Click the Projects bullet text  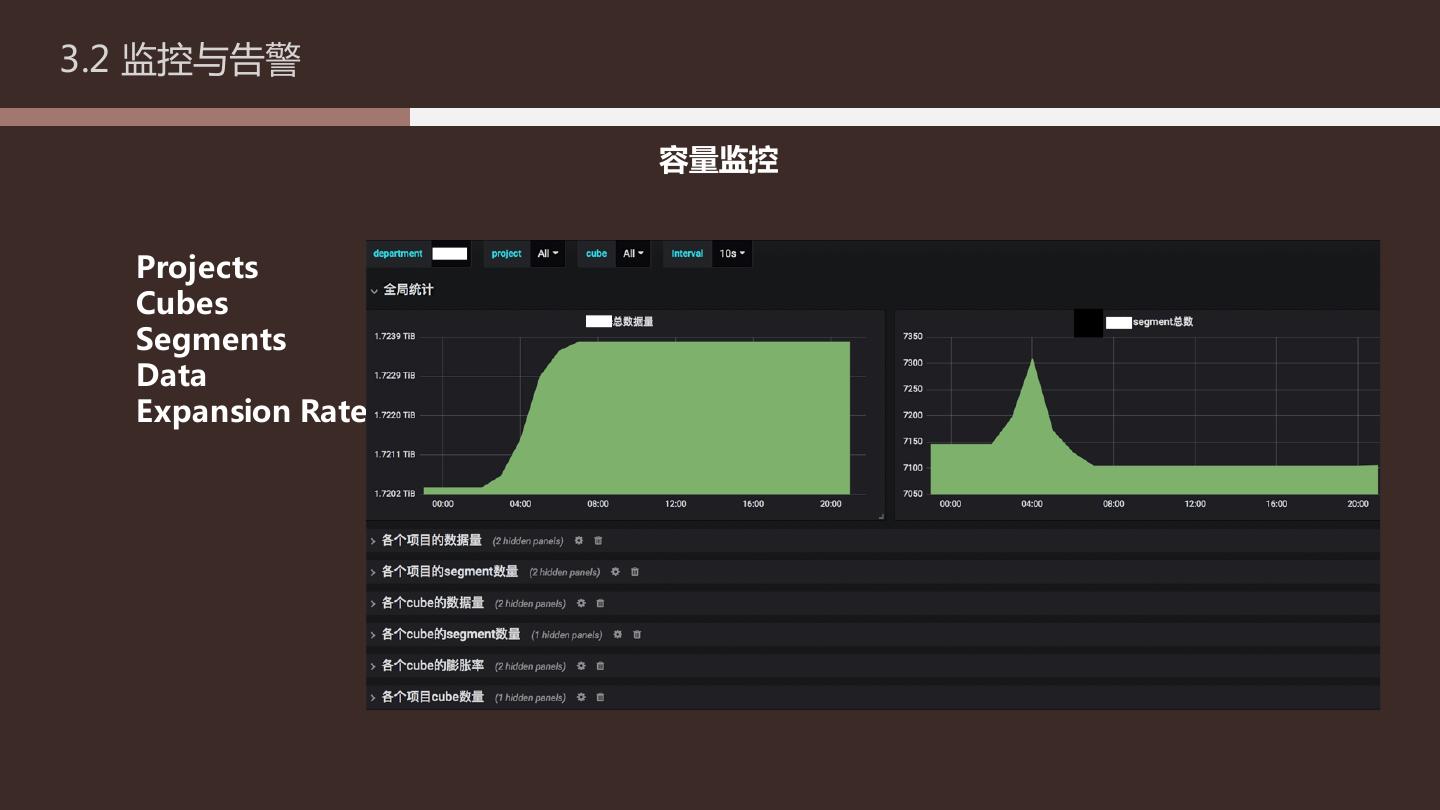pyautogui.click(x=197, y=268)
